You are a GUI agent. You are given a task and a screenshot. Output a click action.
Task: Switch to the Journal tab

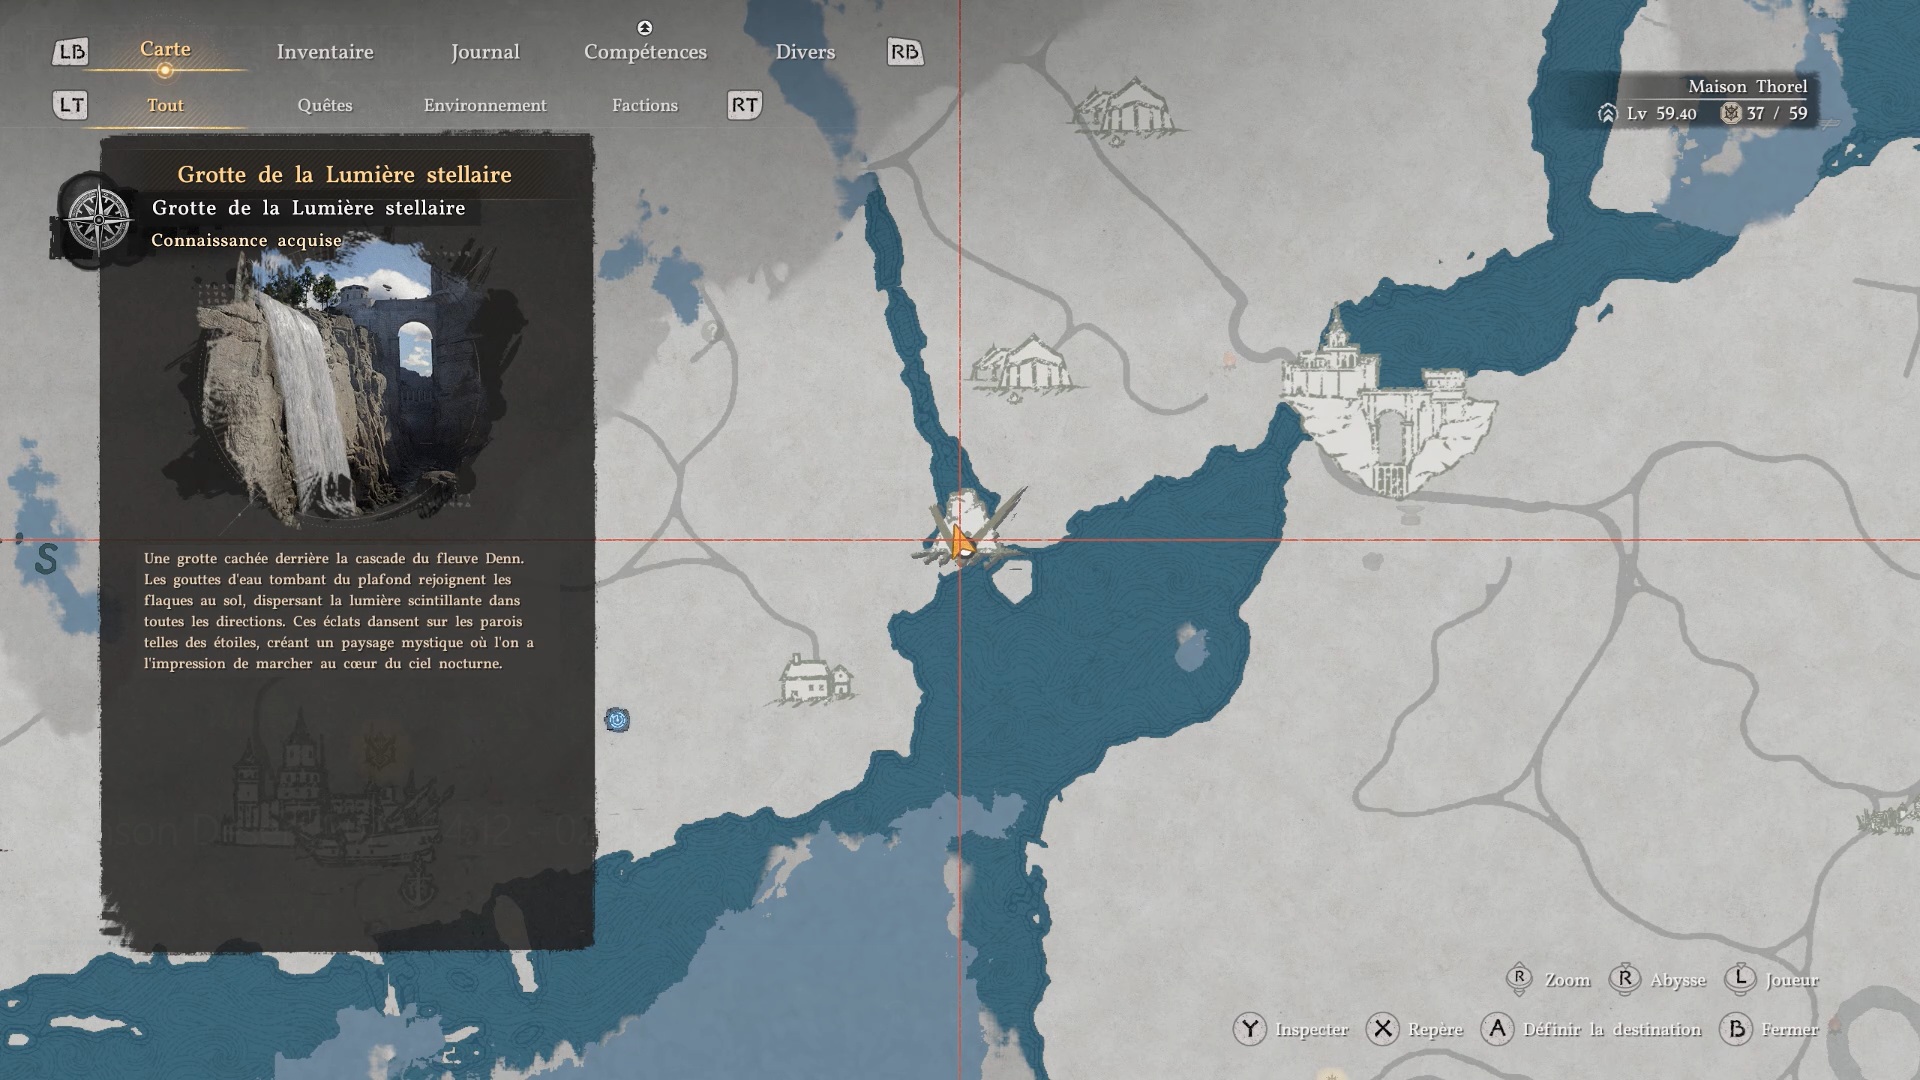click(x=485, y=52)
